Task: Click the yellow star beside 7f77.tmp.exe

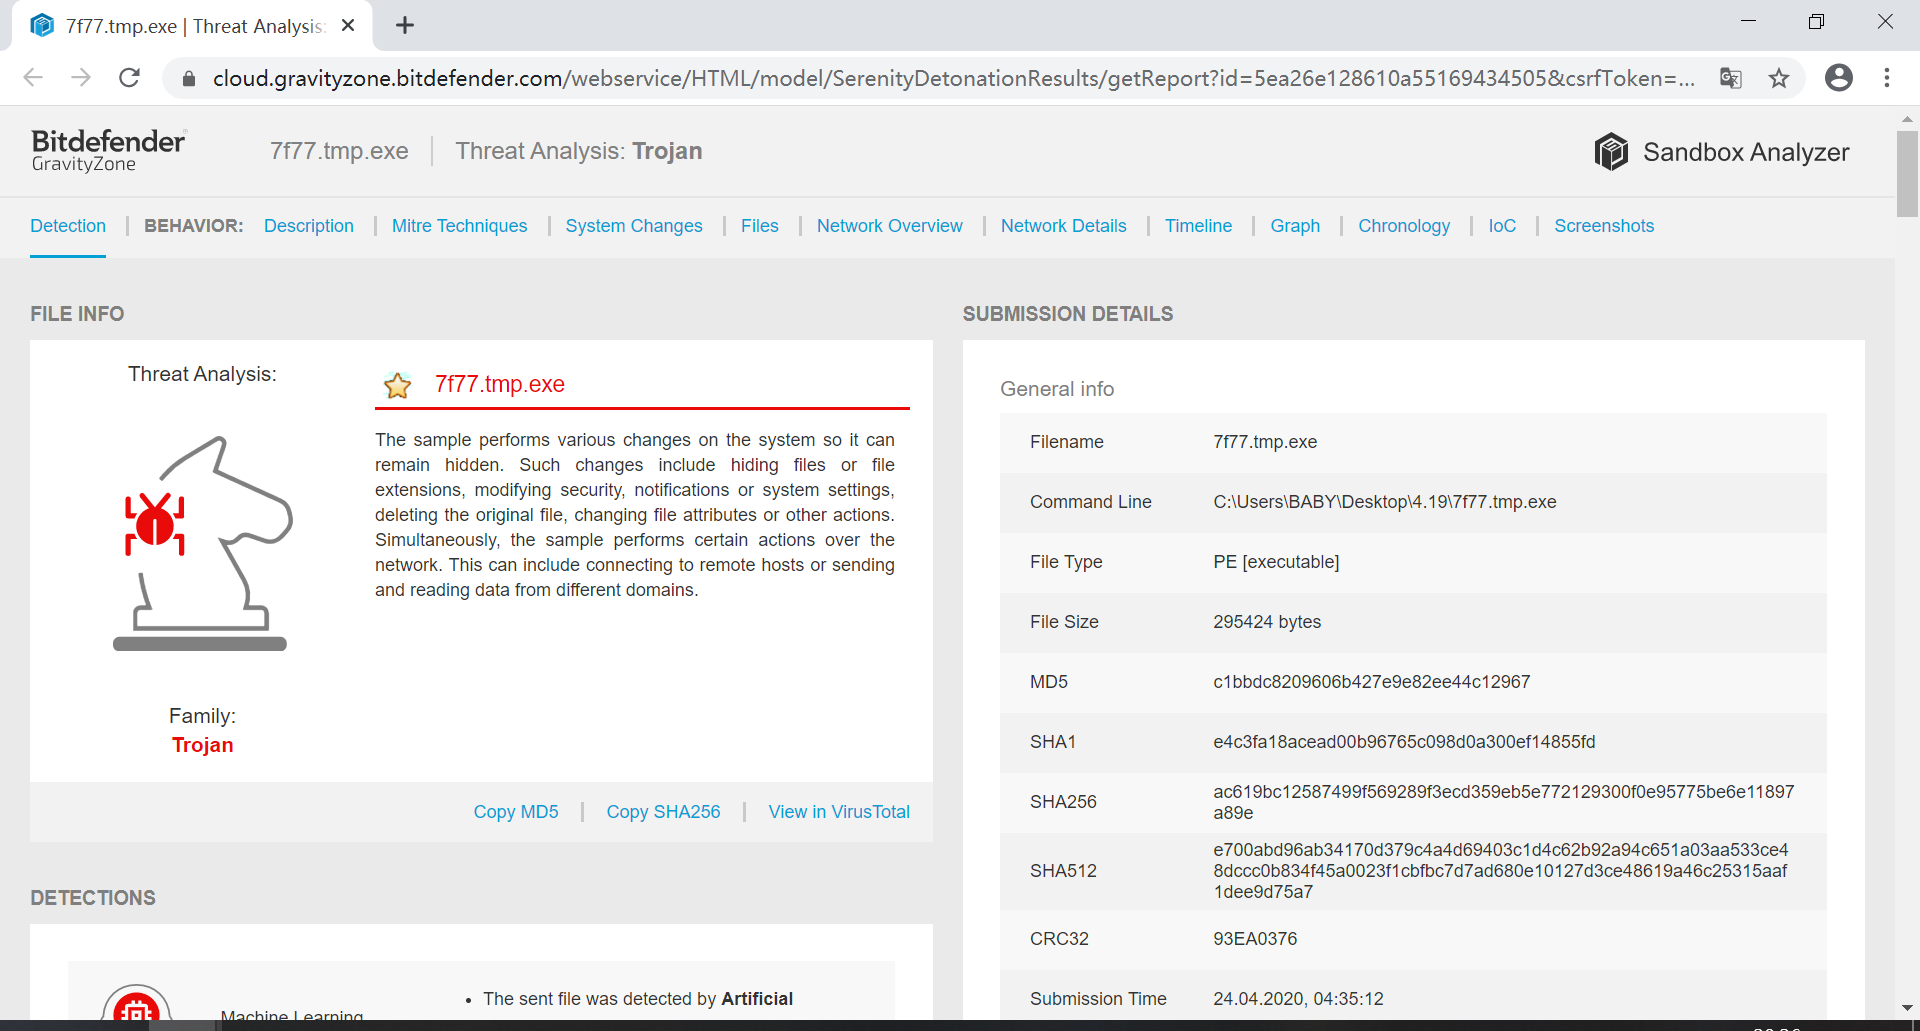Action: click(x=398, y=385)
